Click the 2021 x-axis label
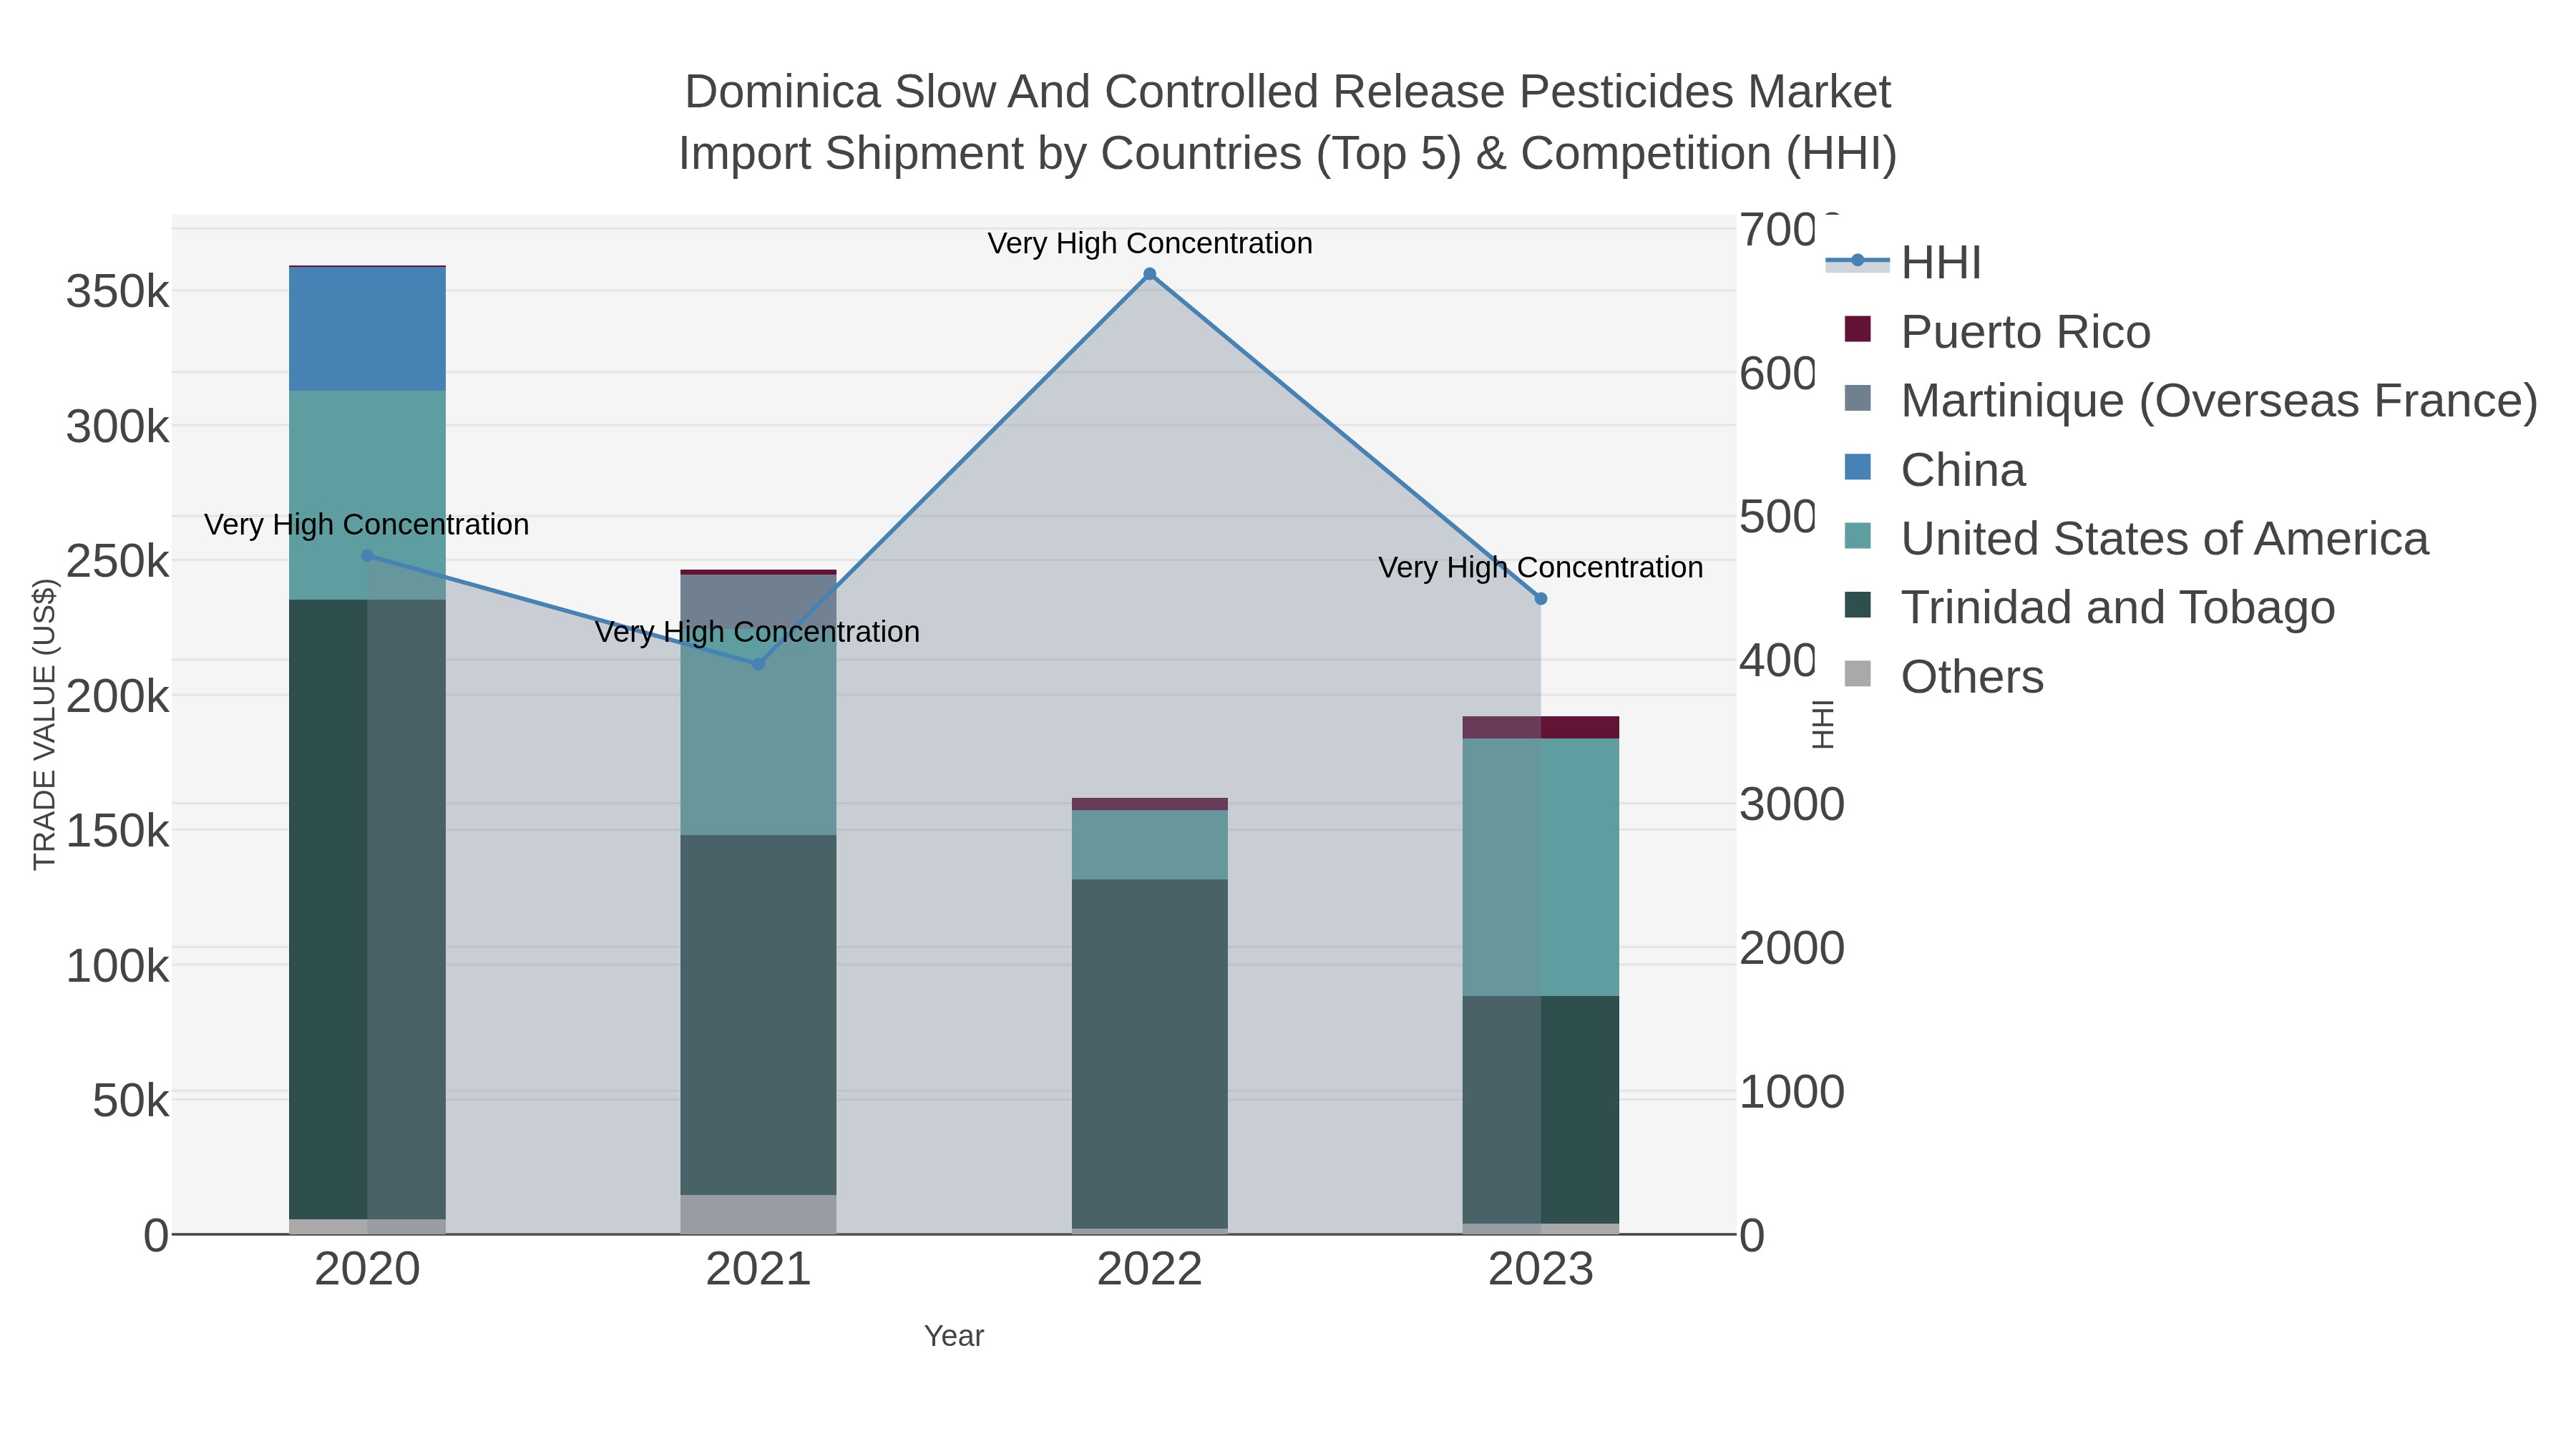The image size is (2576, 1449). point(758,1270)
